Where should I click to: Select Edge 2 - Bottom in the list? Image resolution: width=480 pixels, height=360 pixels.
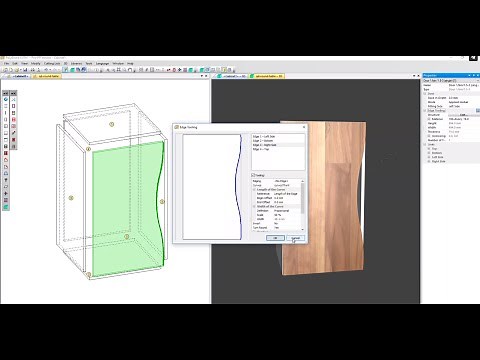[278, 141]
